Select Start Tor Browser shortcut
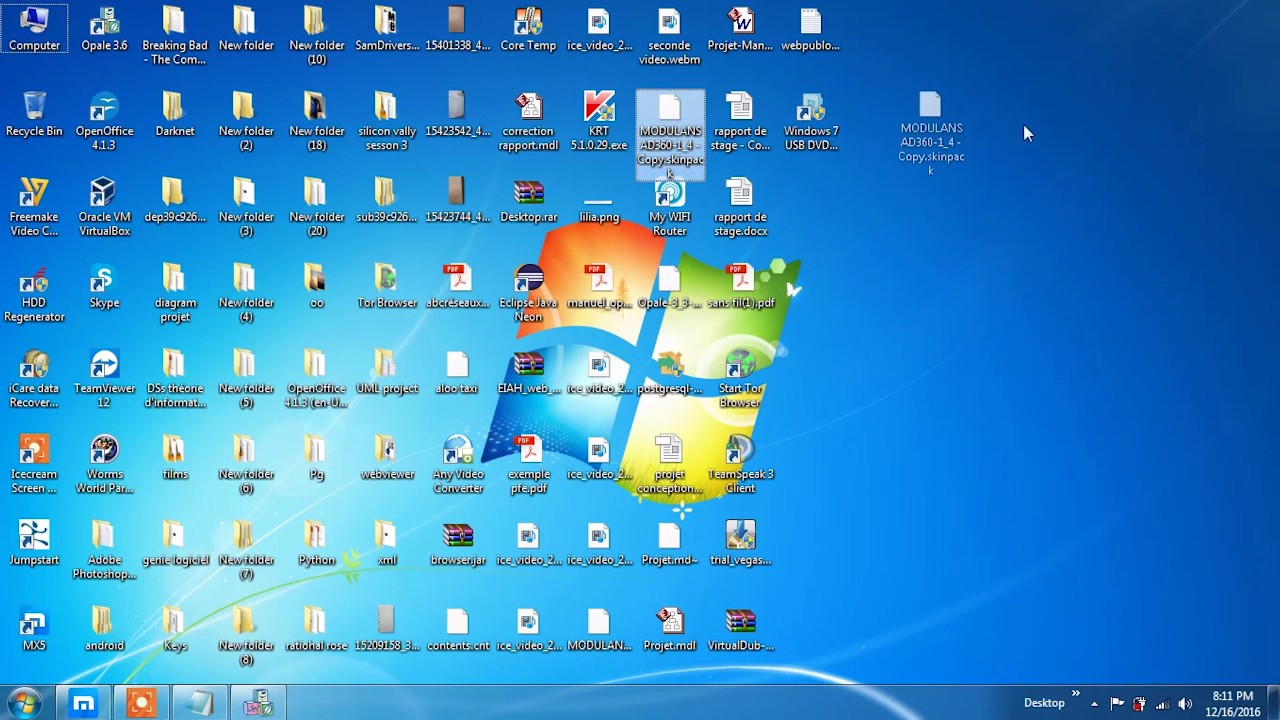 pos(740,380)
